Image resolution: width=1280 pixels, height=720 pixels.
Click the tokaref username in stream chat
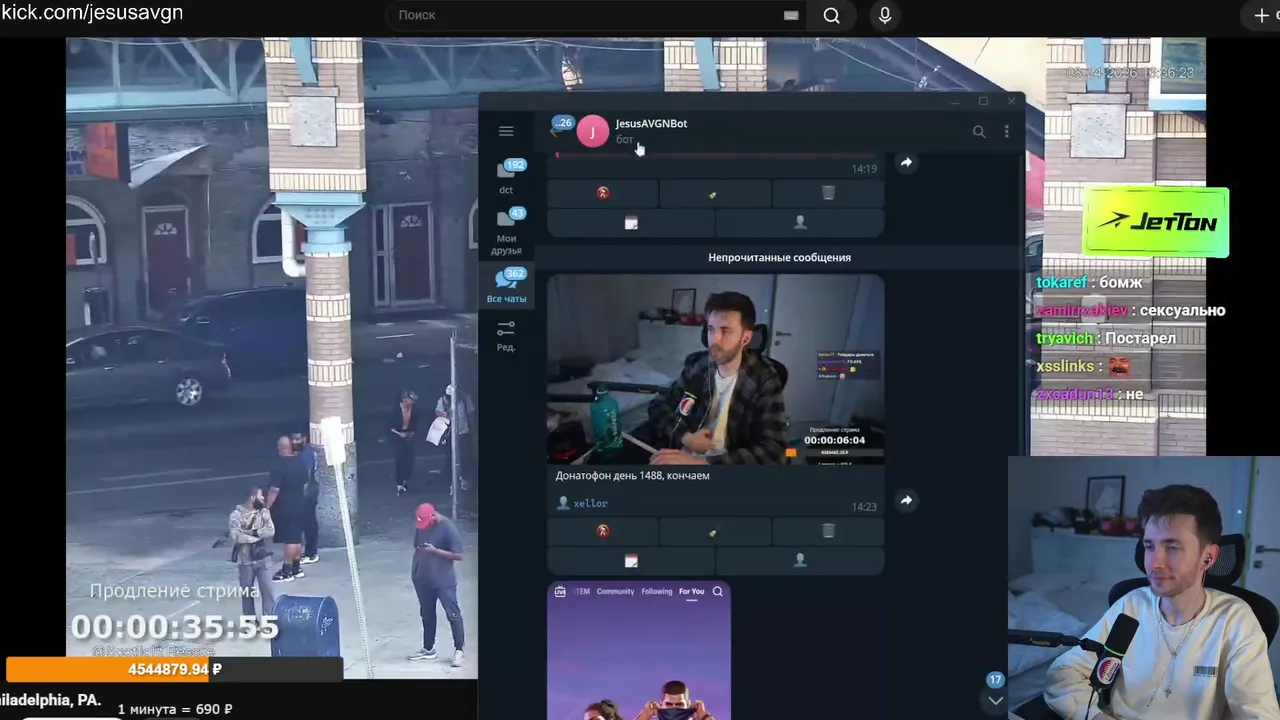click(1061, 282)
